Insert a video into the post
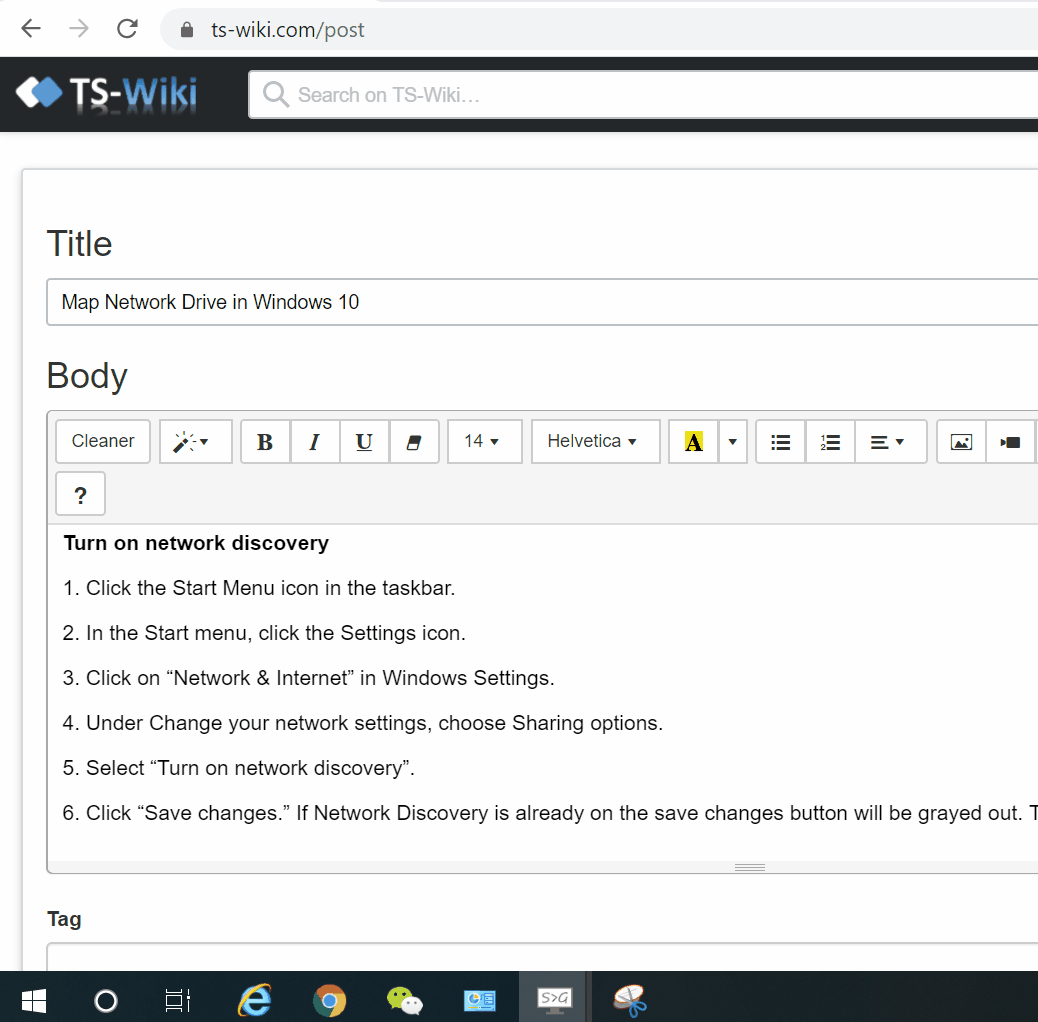This screenshot has width=1038, height=1022. tap(1010, 442)
